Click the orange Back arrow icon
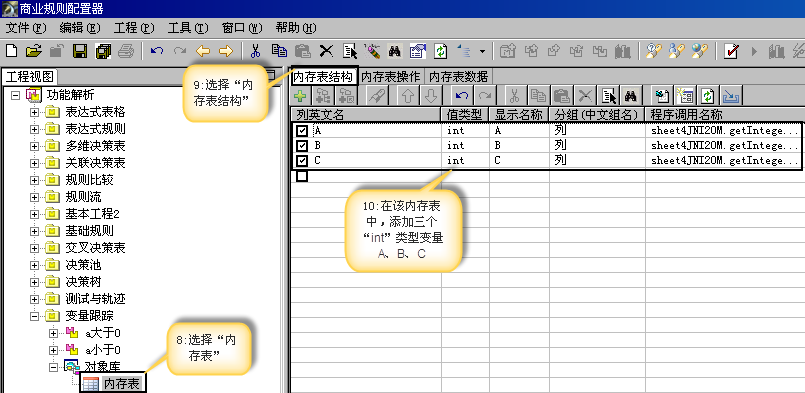805x393 pixels. 203,51
